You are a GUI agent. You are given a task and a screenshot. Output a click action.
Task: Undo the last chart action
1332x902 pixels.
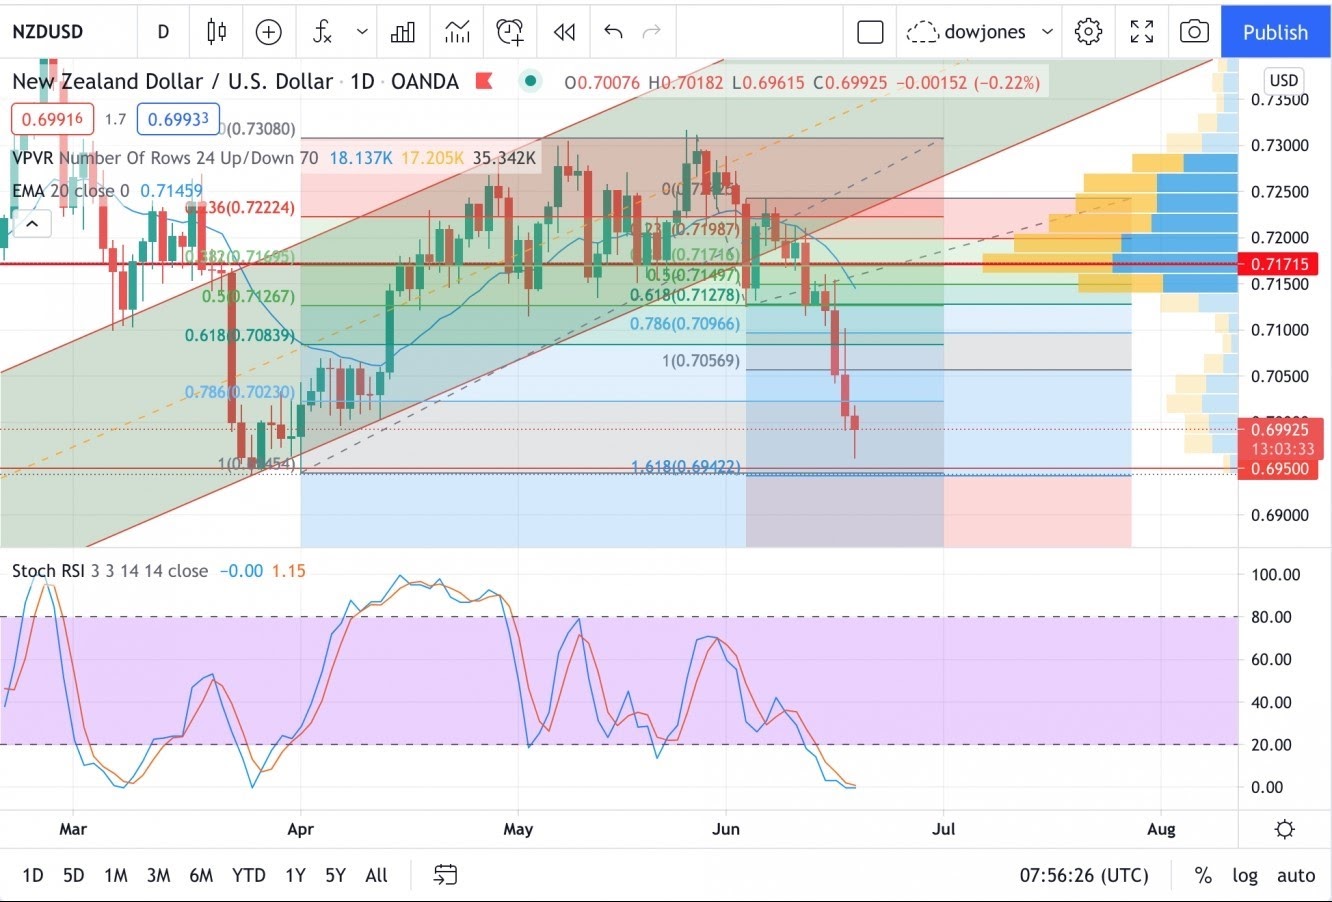613,32
